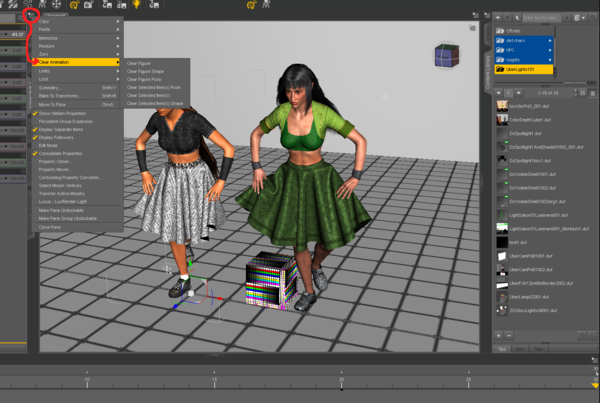Expand the Restore submenu
The width and height of the screenshot is (600, 403).
pos(77,46)
